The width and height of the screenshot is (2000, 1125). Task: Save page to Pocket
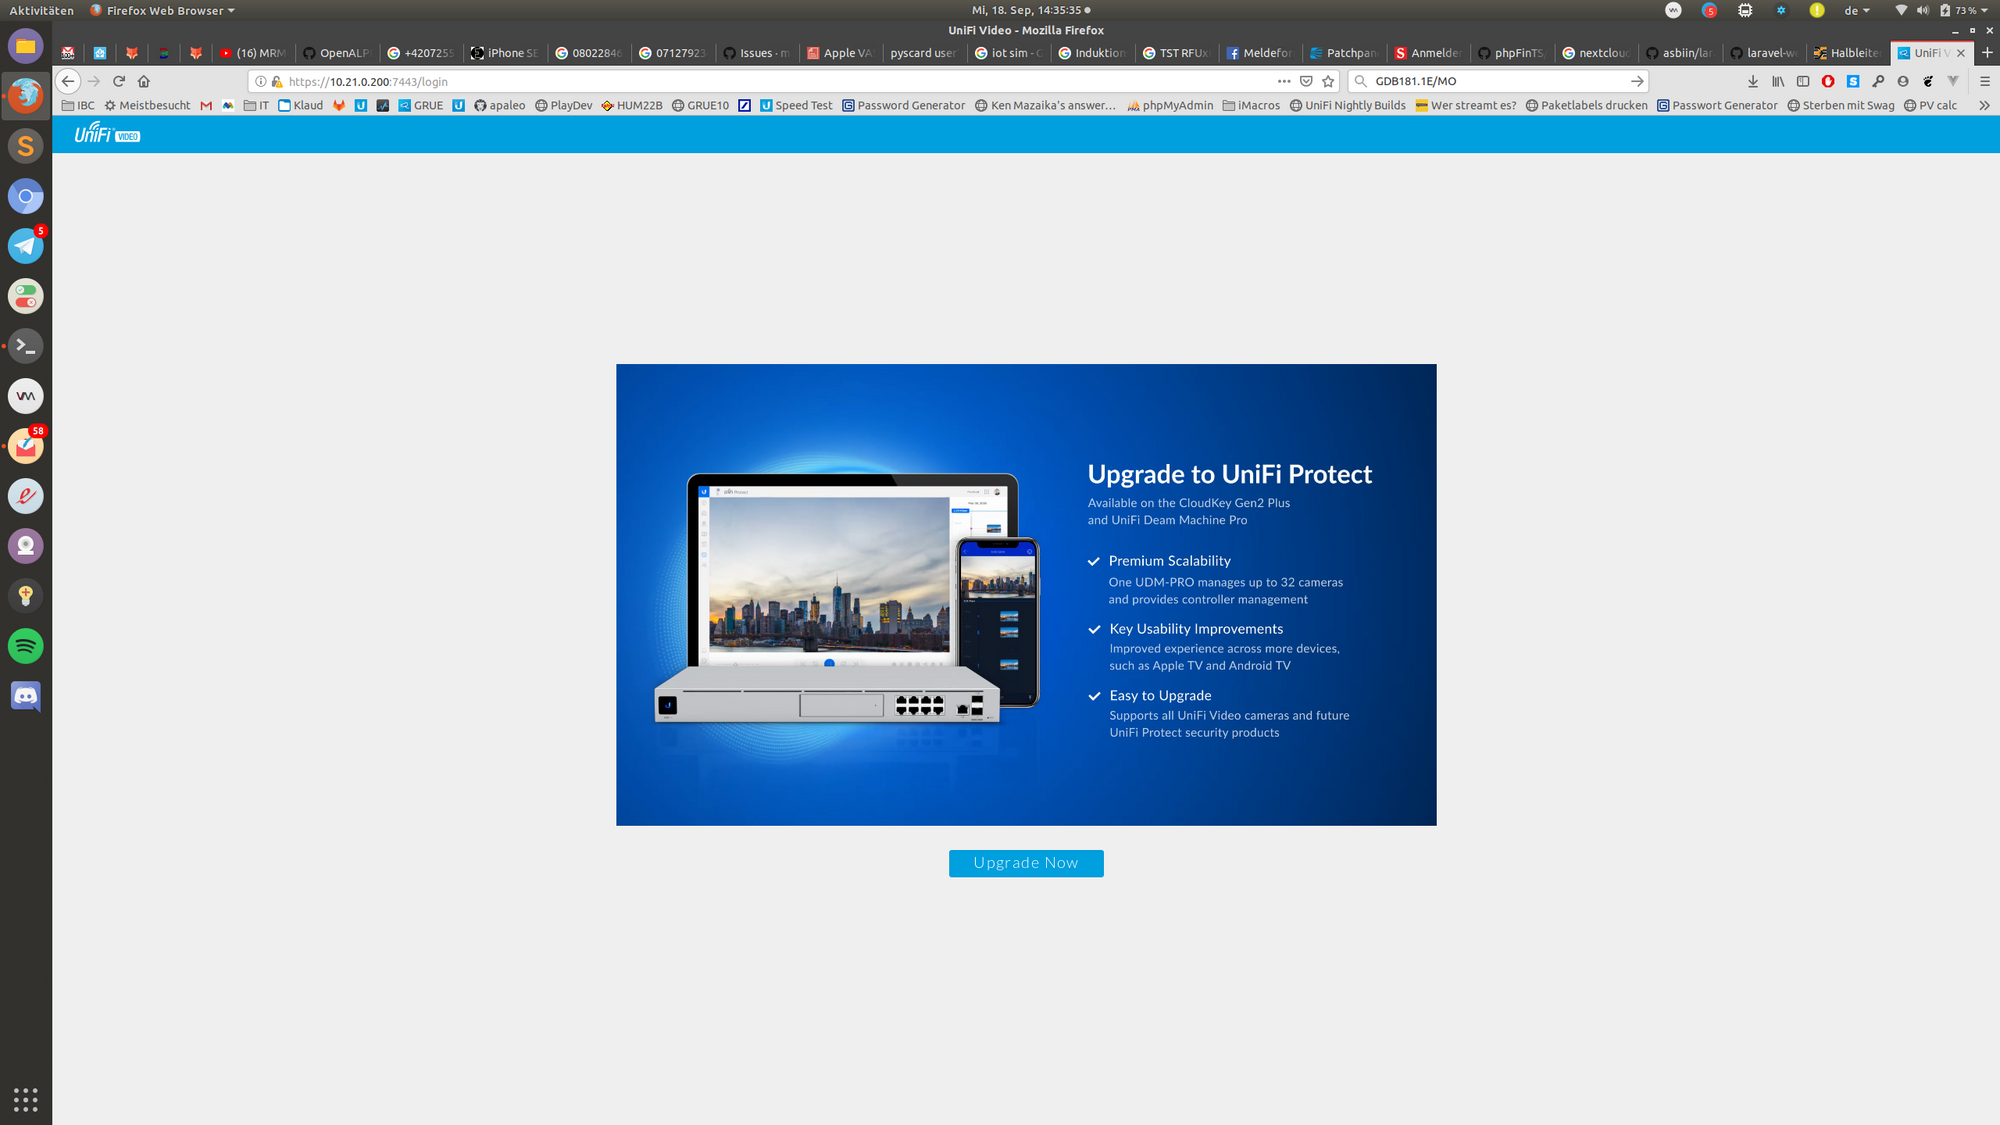[1306, 81]
